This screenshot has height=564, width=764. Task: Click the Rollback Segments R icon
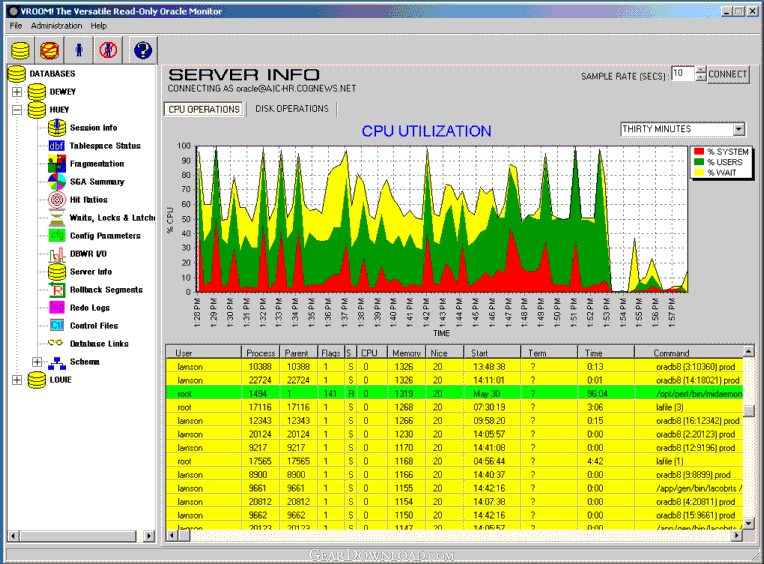click(57, 290)
